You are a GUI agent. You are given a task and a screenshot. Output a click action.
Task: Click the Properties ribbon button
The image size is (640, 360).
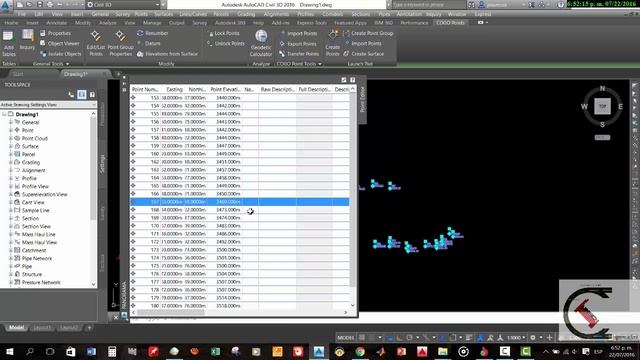[56, 33]
